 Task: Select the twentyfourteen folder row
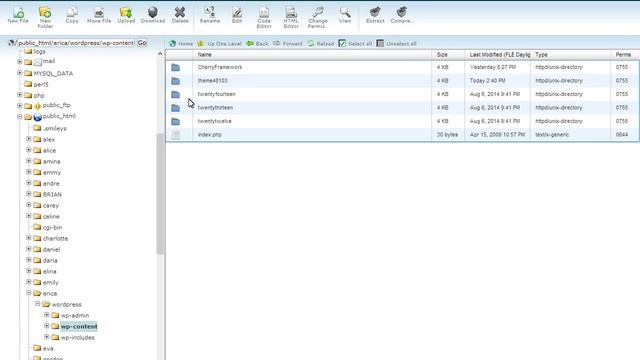click(402, 94)
